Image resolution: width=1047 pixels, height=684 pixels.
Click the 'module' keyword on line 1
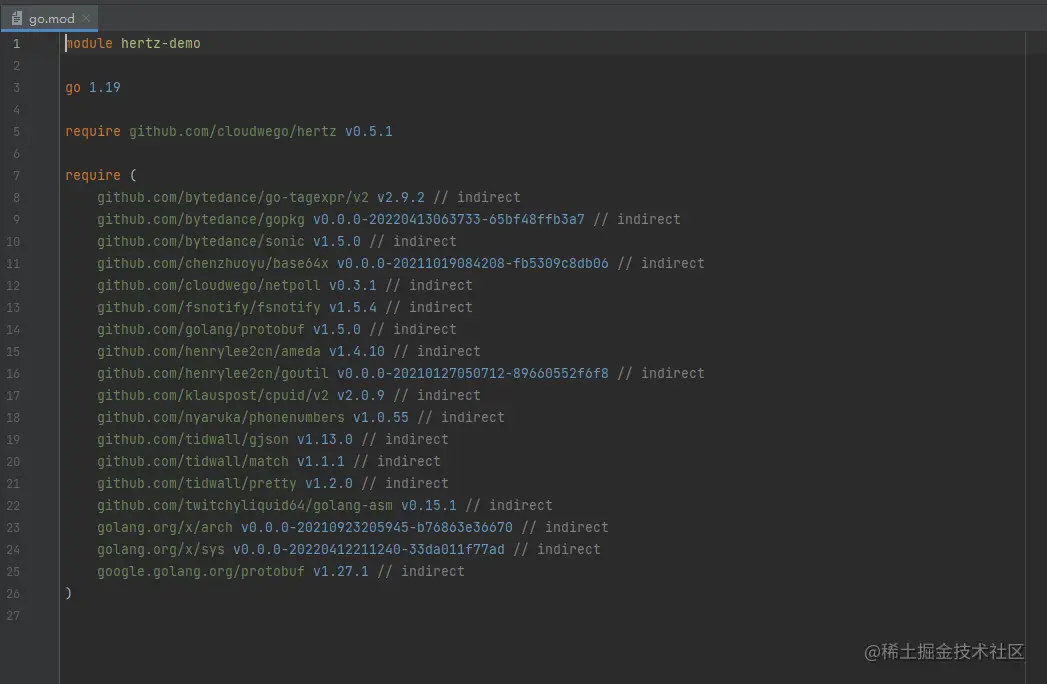coord(89,43)
